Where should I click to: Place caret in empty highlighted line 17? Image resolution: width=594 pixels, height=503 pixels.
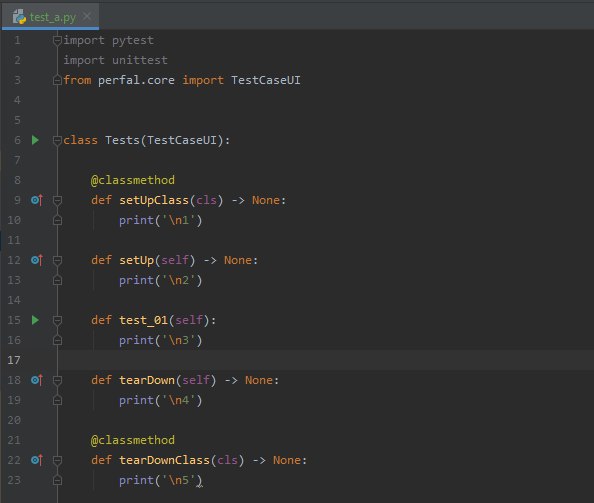[326, 360]
